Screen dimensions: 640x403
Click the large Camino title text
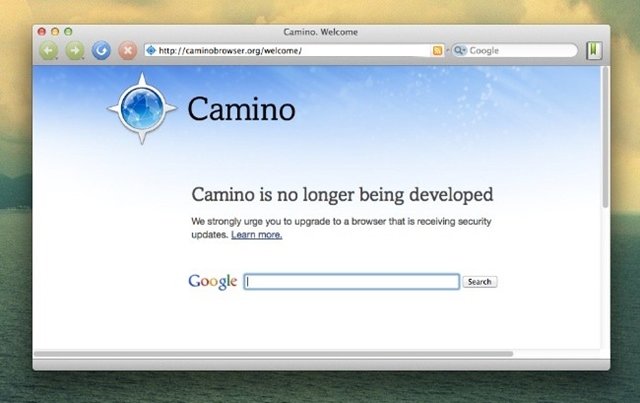click(241, 109)
